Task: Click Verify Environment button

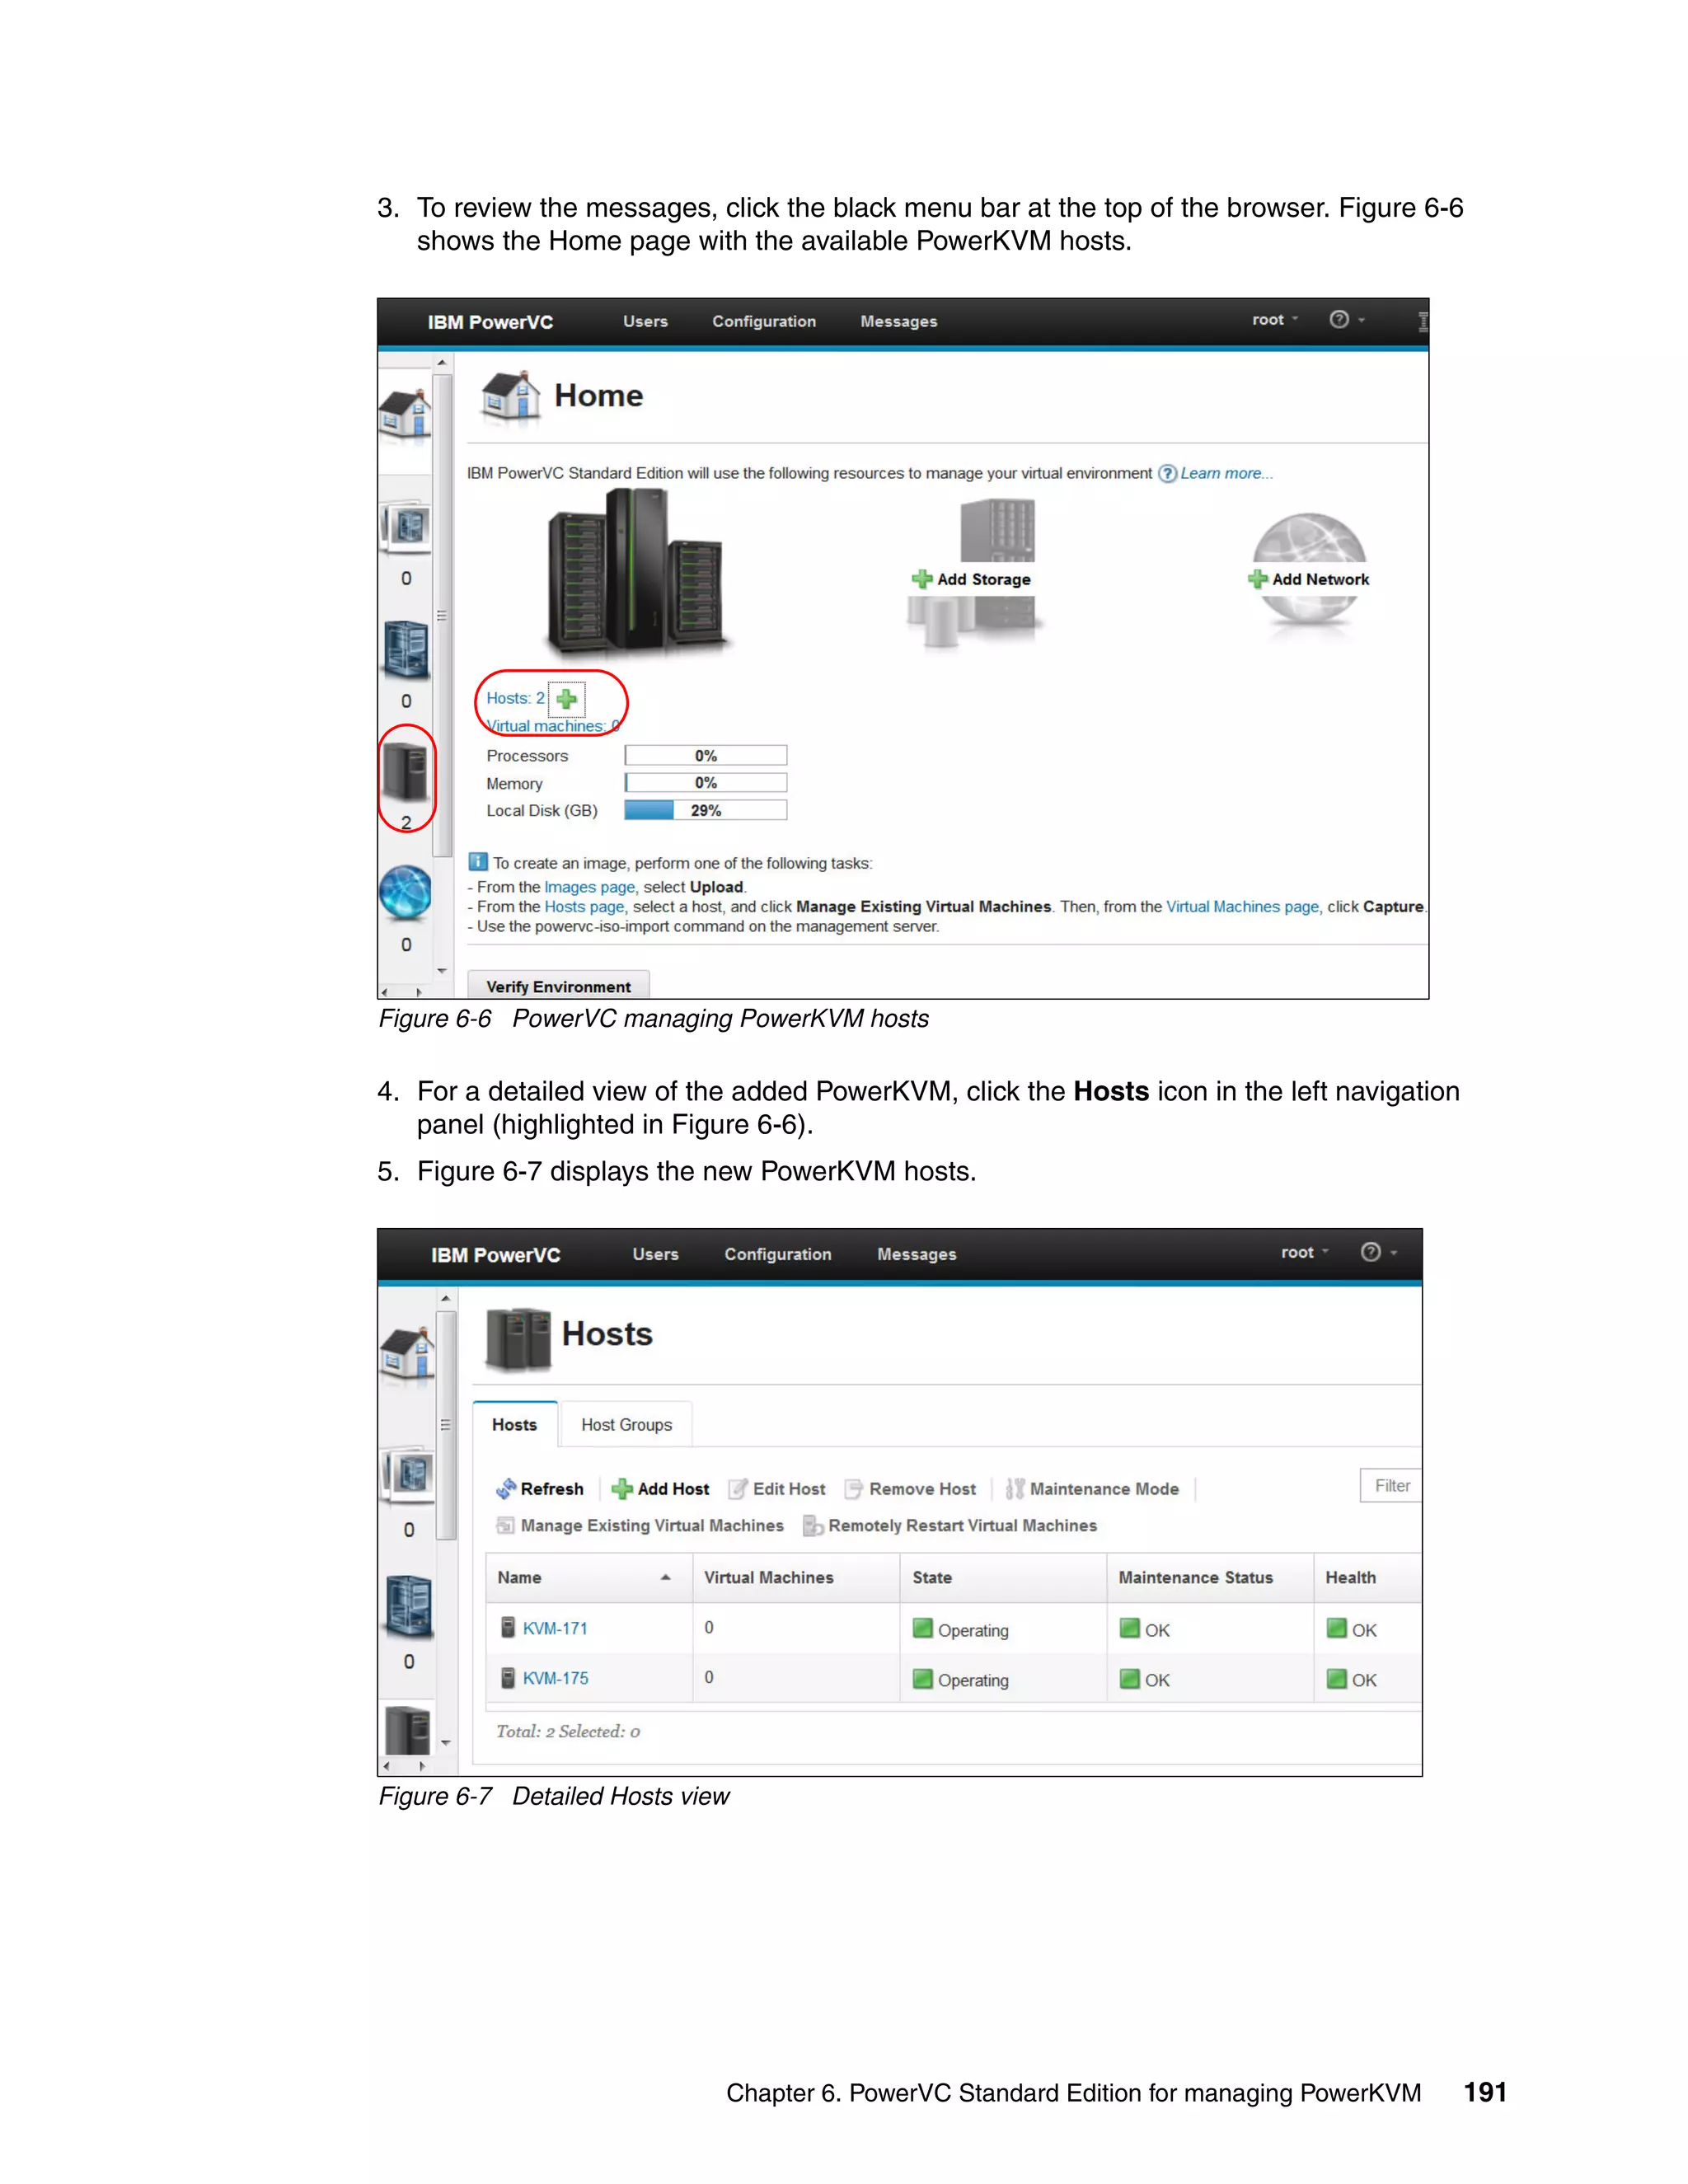Action: (558, 986)
